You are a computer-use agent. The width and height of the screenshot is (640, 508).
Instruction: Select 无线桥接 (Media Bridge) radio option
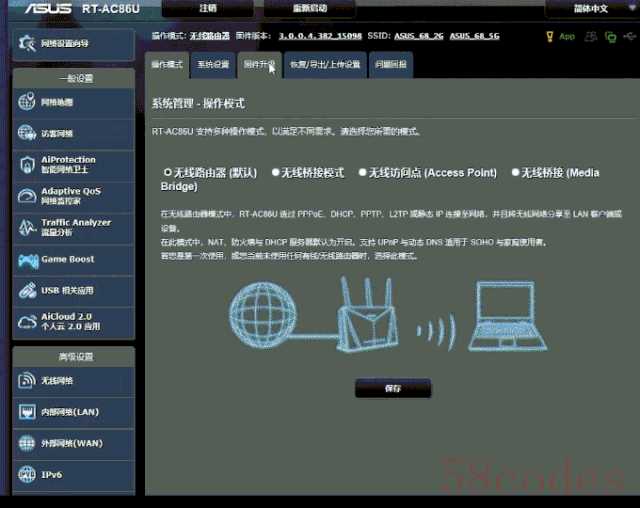pos(516,172)
